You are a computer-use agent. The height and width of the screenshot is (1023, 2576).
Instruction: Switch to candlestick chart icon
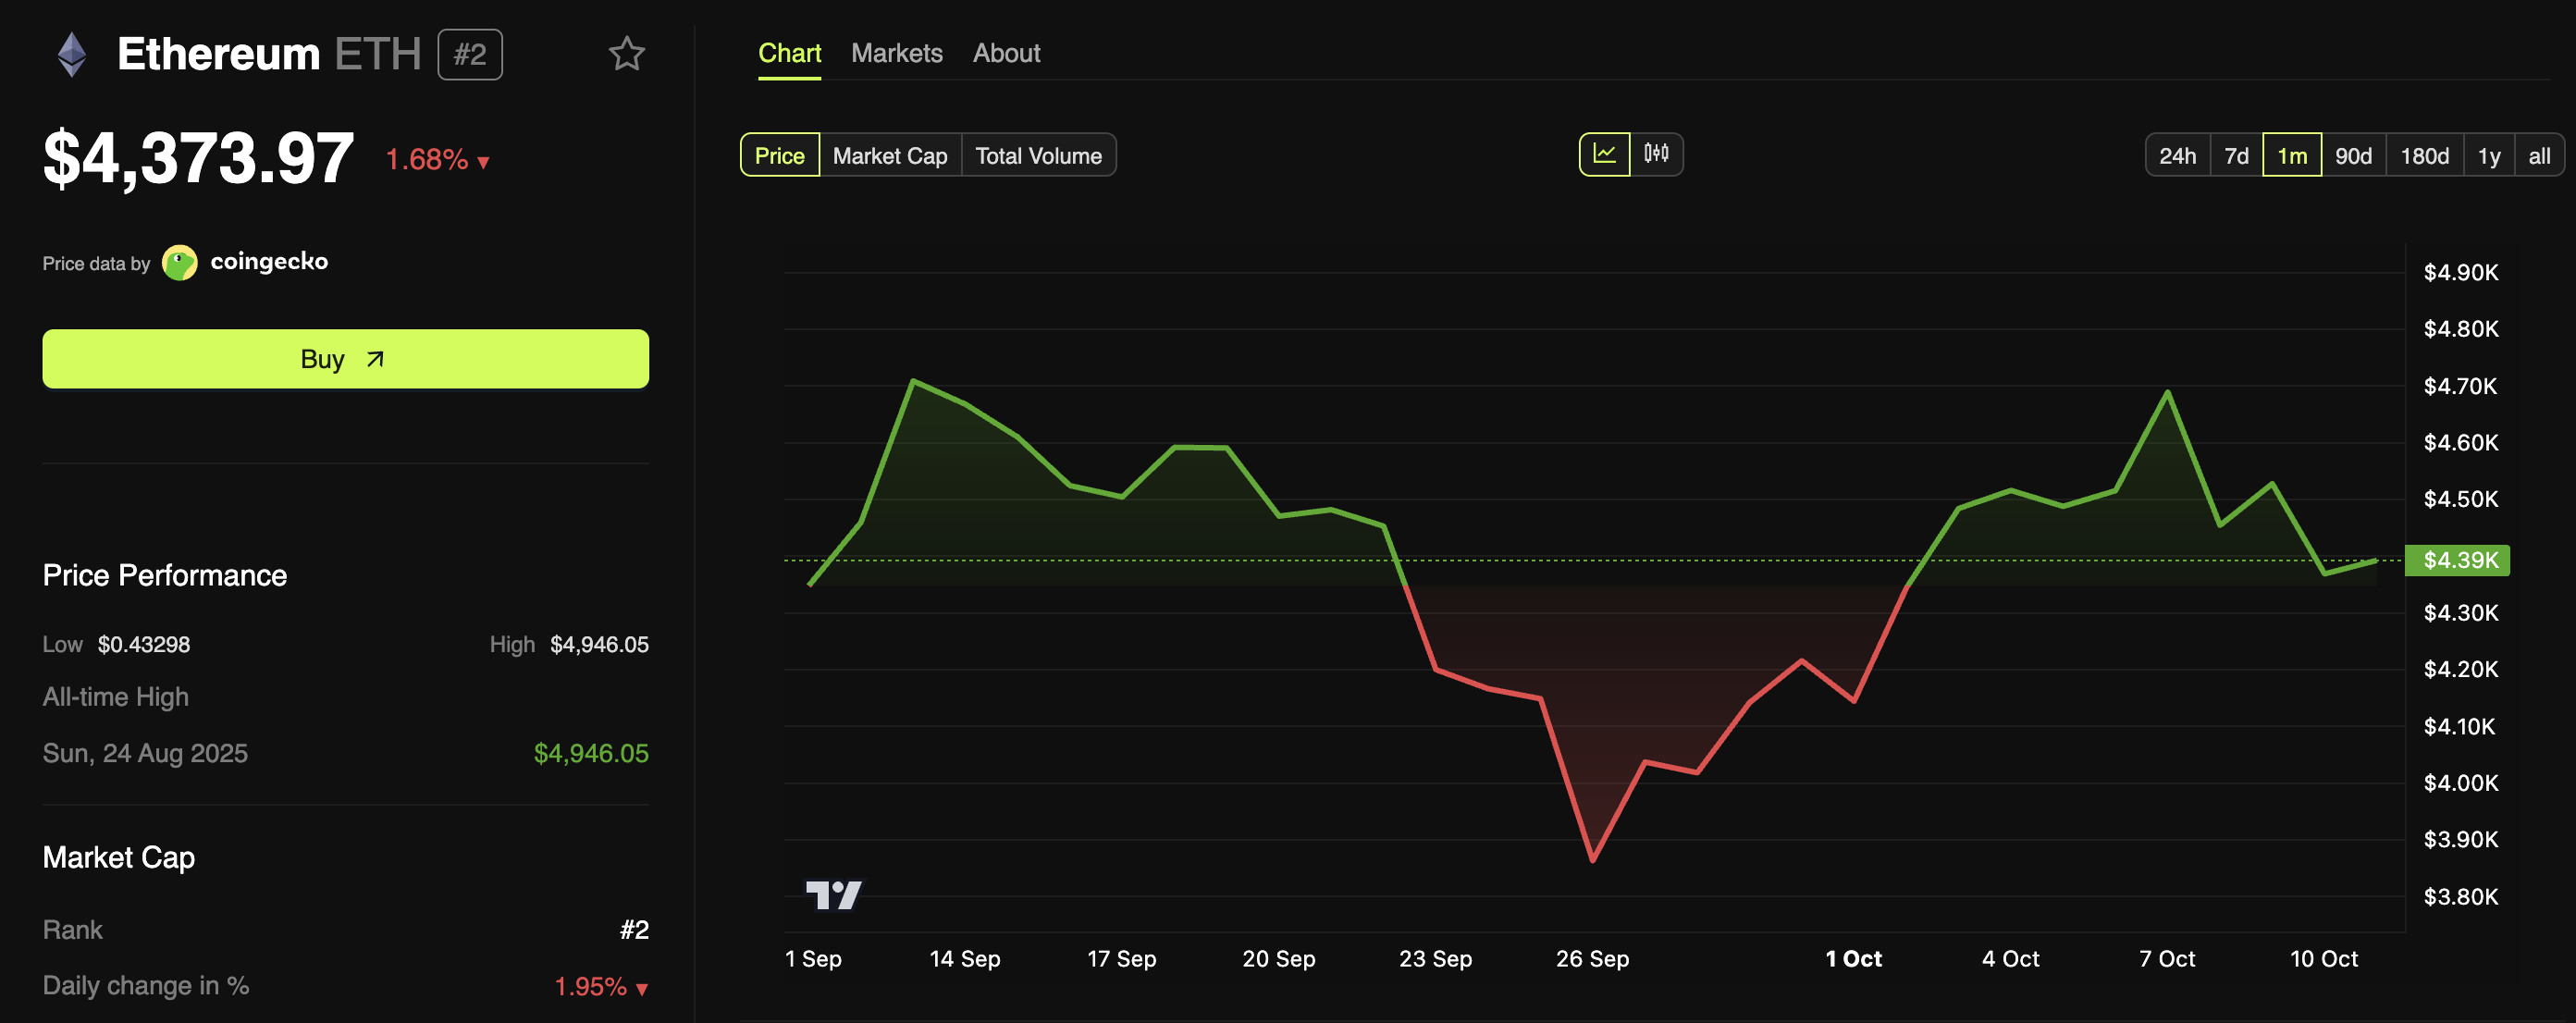(x=1656, y=154)
